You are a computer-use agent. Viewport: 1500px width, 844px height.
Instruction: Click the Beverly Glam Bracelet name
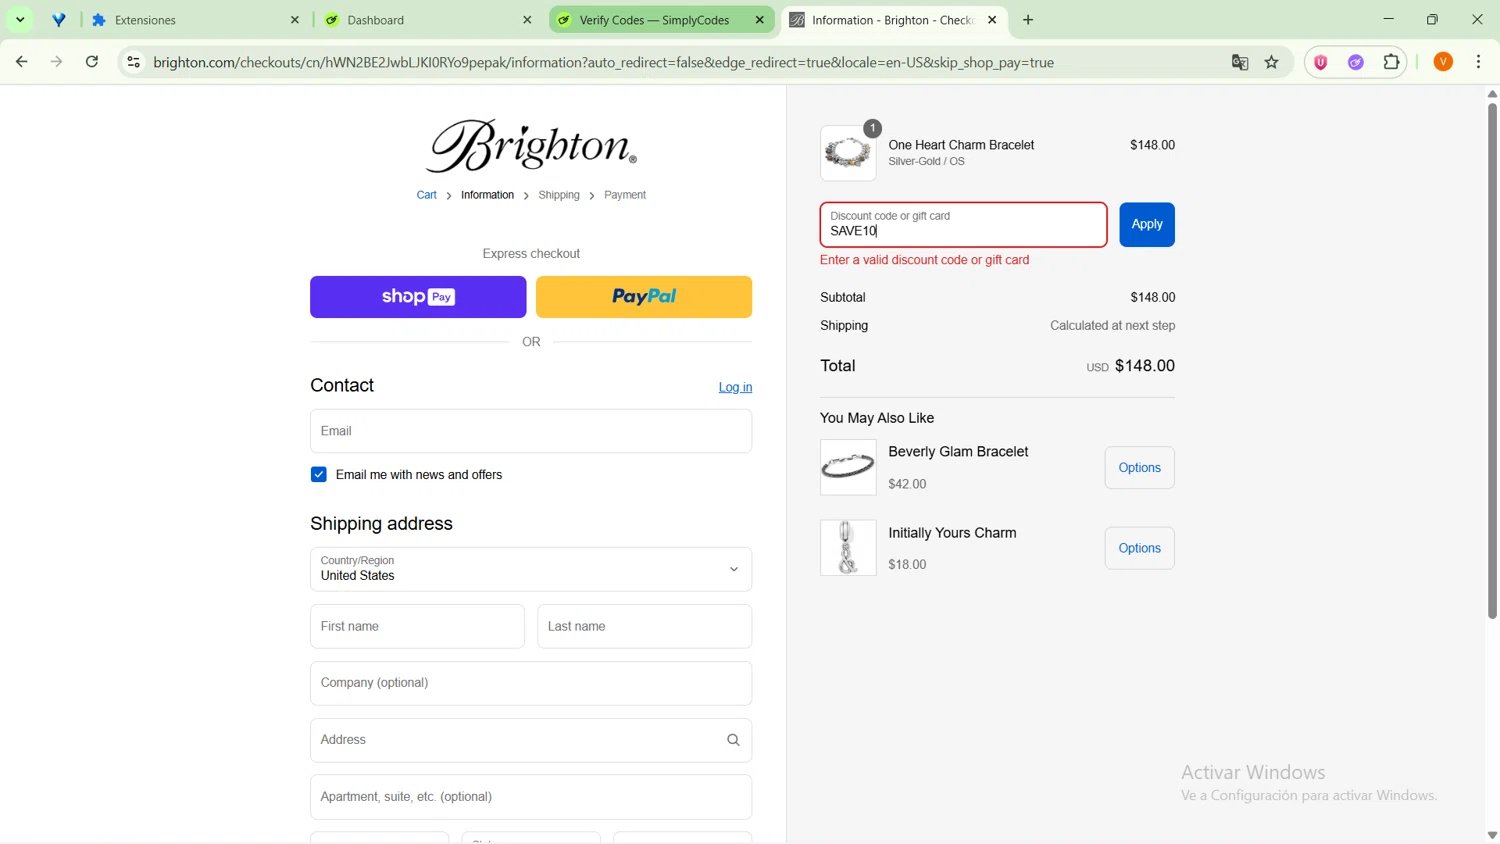tap(958, 452)
